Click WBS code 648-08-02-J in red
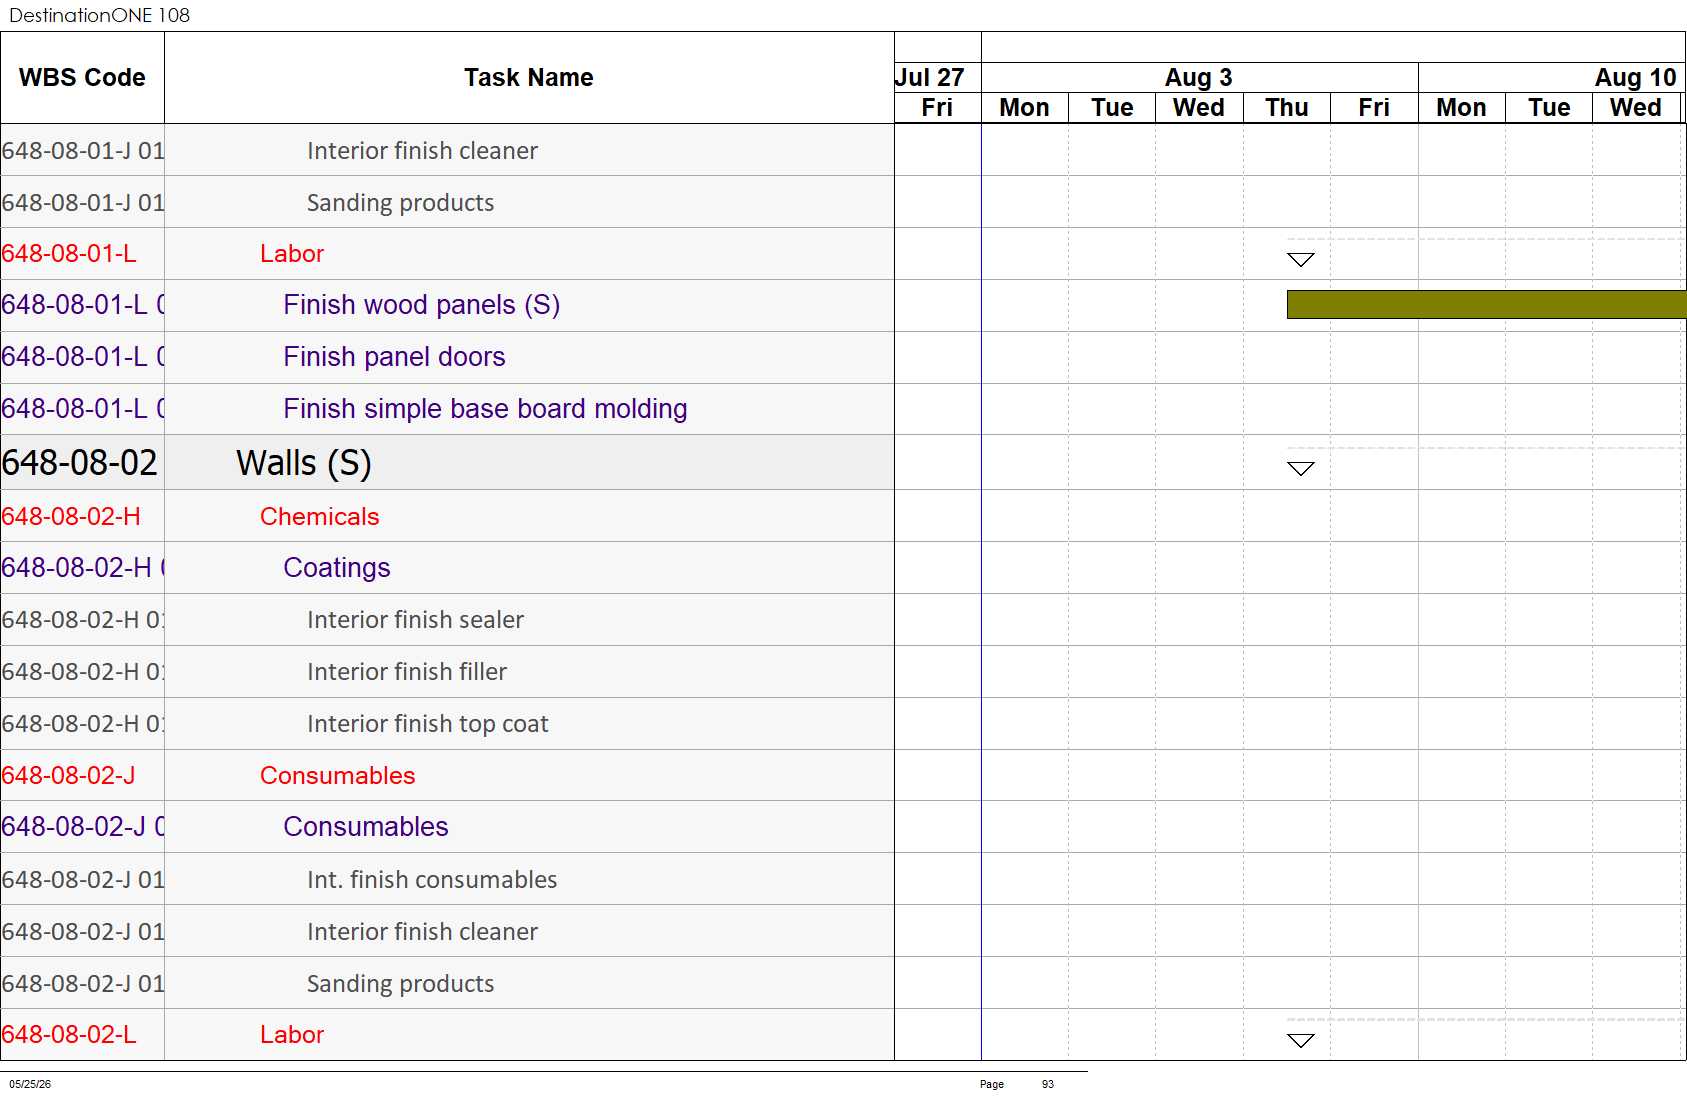 click(x=68, y=776)
